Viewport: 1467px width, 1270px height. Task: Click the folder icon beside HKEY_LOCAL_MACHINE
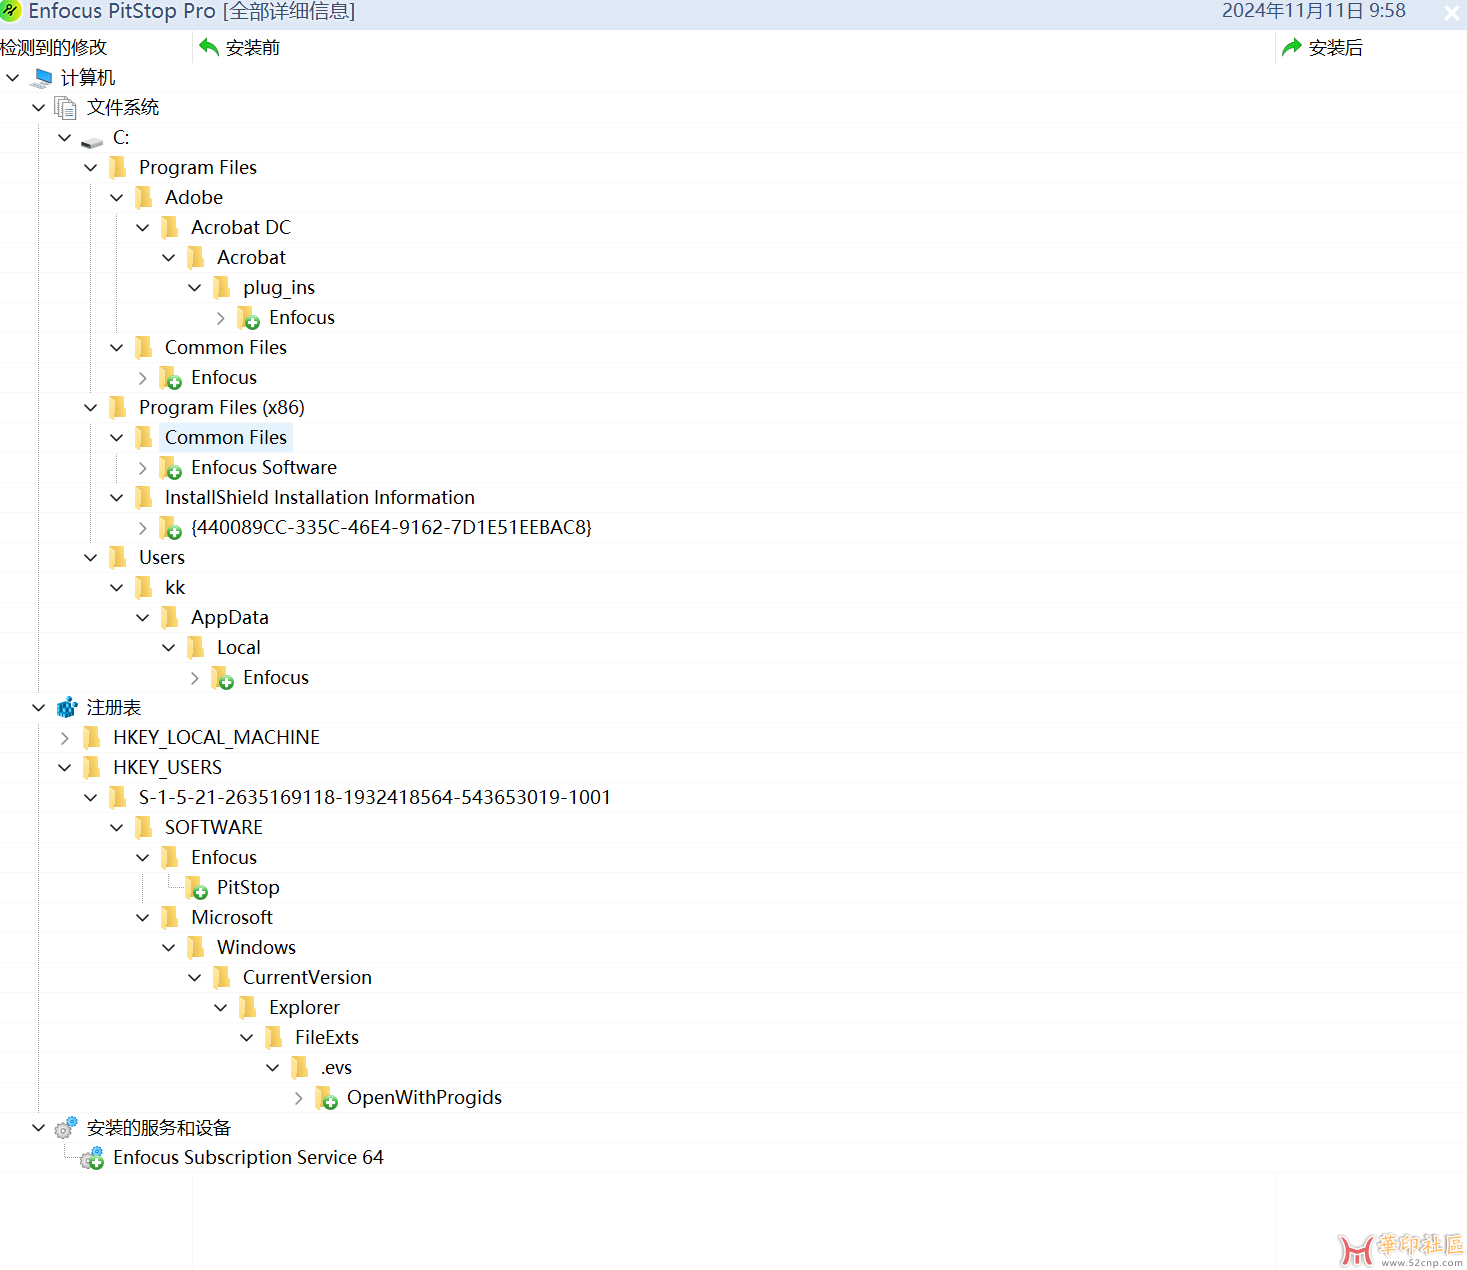pos(92,737)
